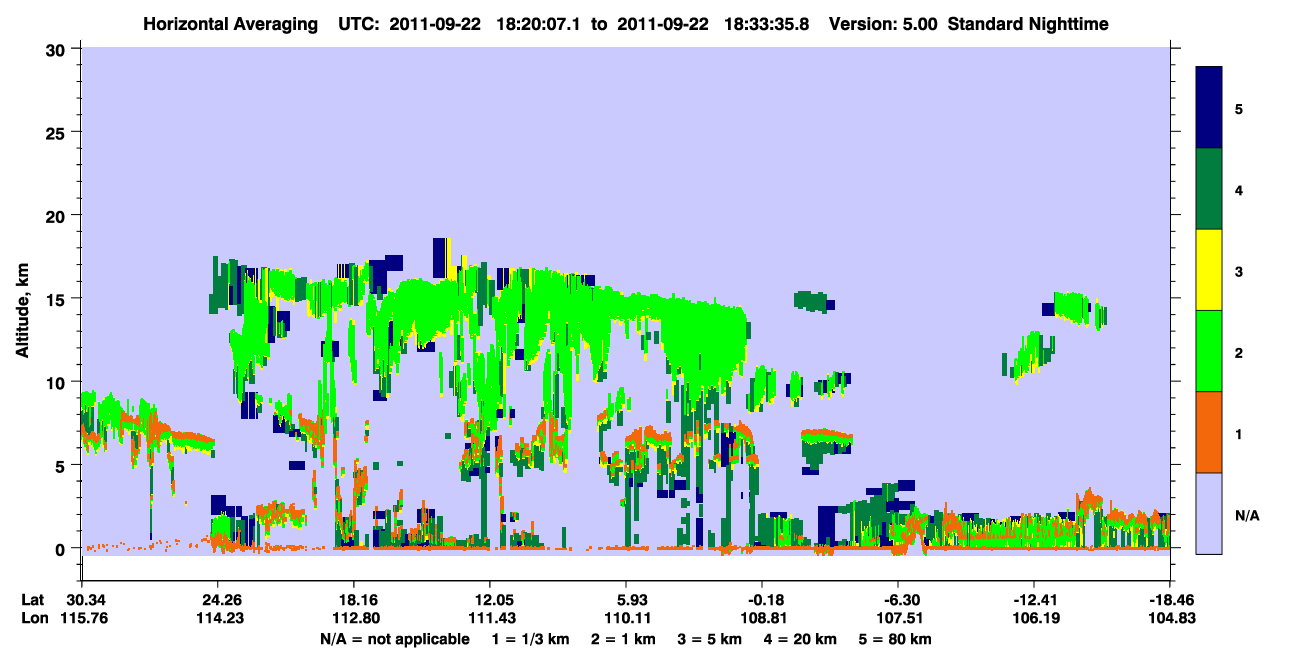The image size is (1300, 667).
Task: Click latitude value 18.16
Action: click(353, 600)
